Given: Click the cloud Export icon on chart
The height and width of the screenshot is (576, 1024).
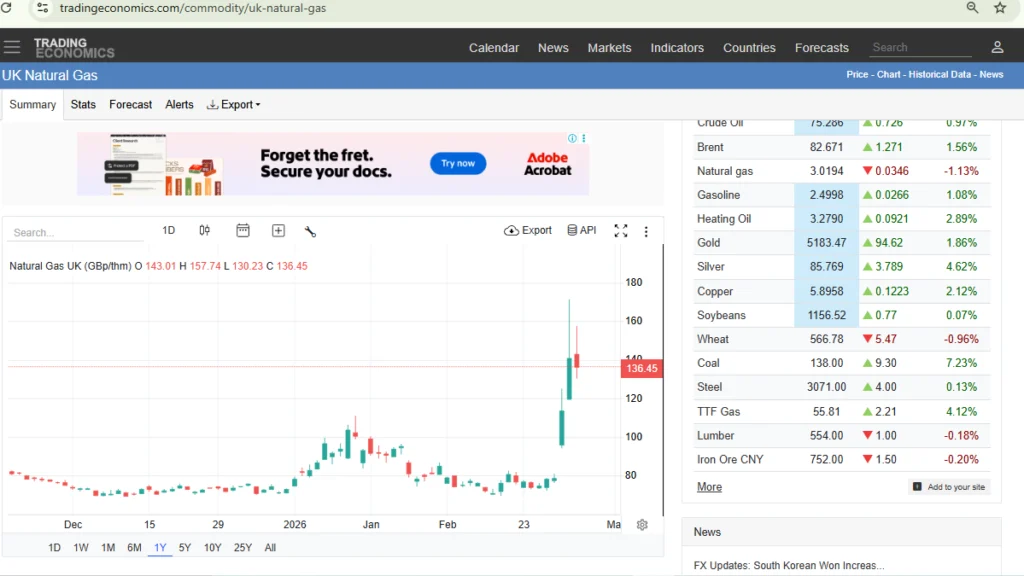Looking at the screenshot, I should 510,230.
